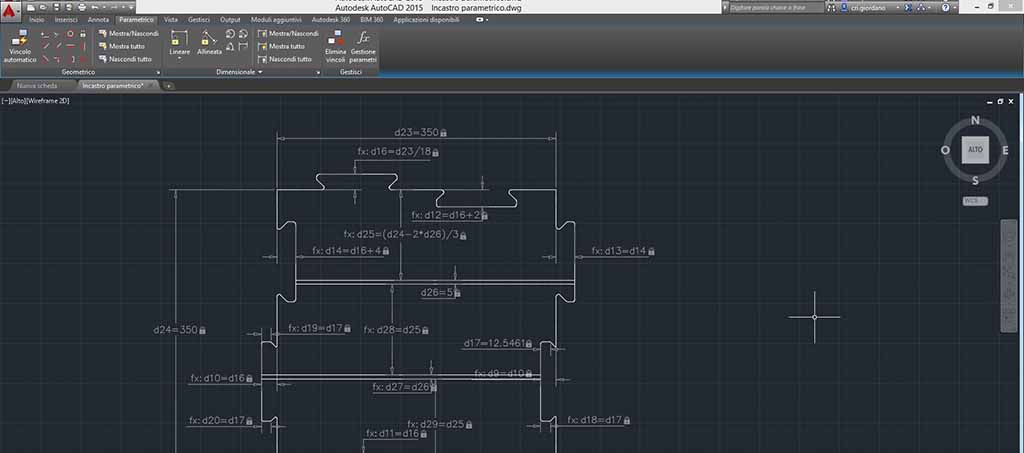The width and height of the screenshot is (1024, 453).
Task: Click the ALTO face of the ViewCube
Action: tap(975, 150)
